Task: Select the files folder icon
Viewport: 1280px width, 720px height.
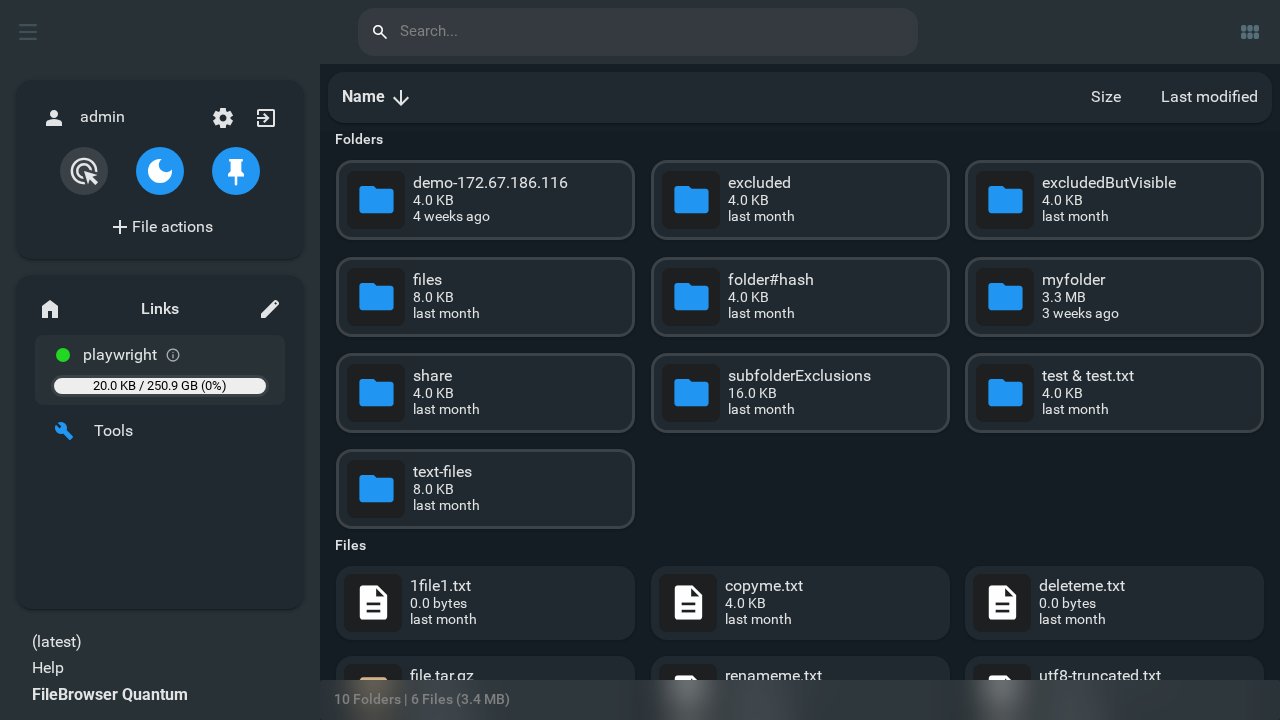Action: tap(376, 297)
